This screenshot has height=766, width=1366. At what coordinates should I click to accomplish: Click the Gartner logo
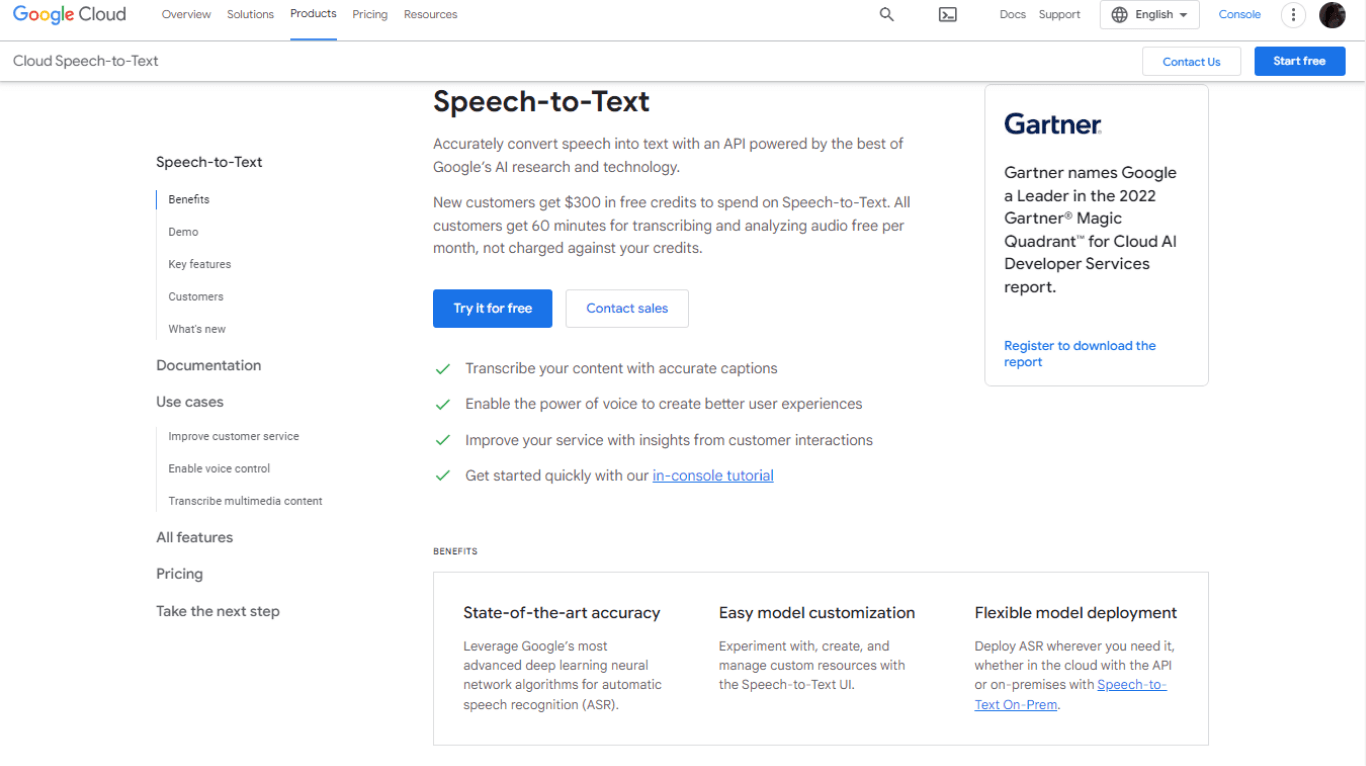tap(1053, 124)
